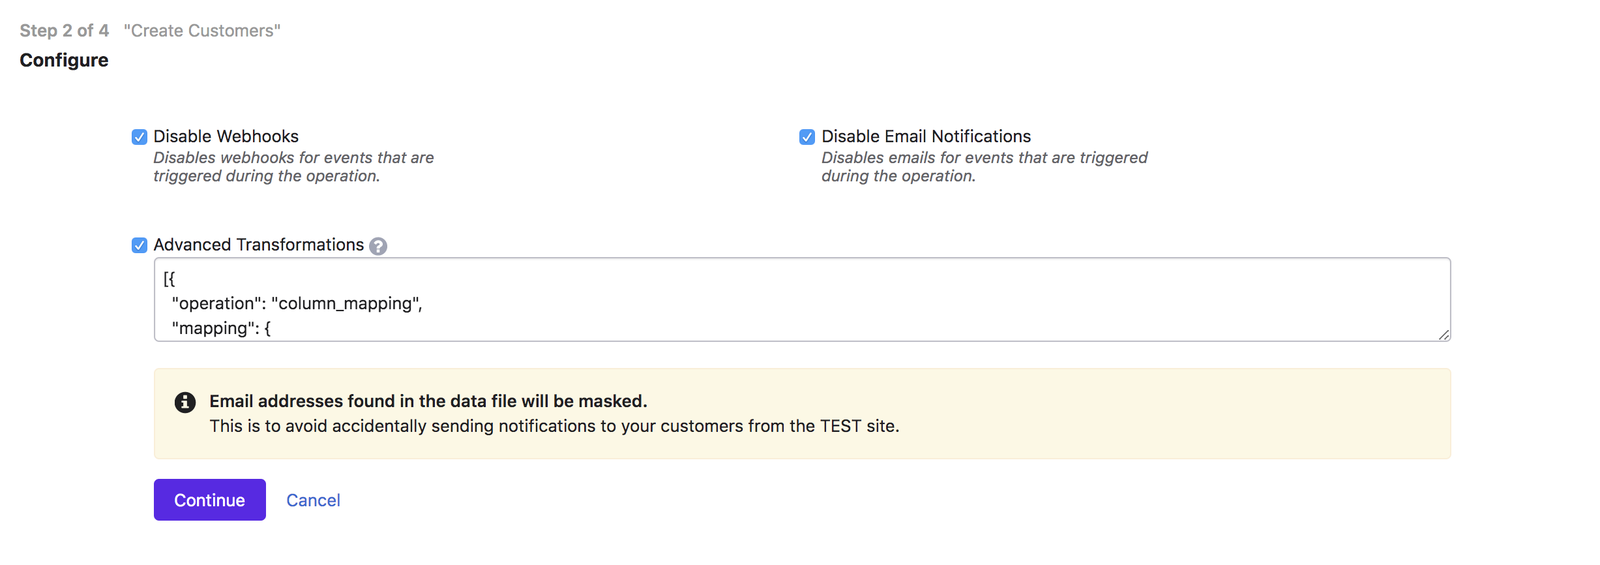
Task: Click the Advanced Transformations help question mark icon
Action: [x=378, y=246]
